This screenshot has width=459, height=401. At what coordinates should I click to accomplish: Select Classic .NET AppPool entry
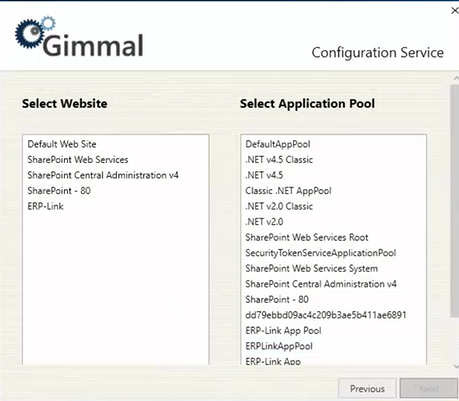288,191
